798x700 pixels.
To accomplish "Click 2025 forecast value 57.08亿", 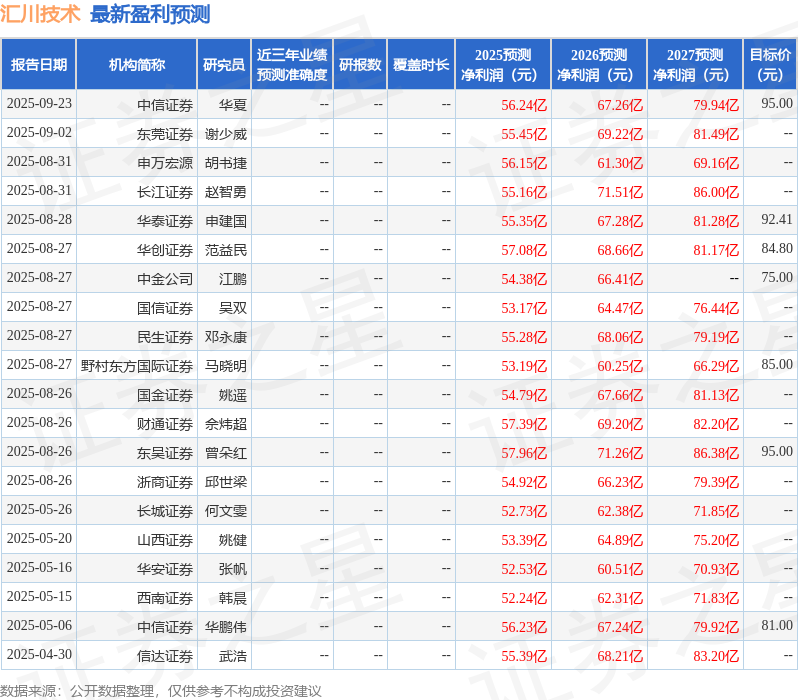I will [x=524, y=250].
